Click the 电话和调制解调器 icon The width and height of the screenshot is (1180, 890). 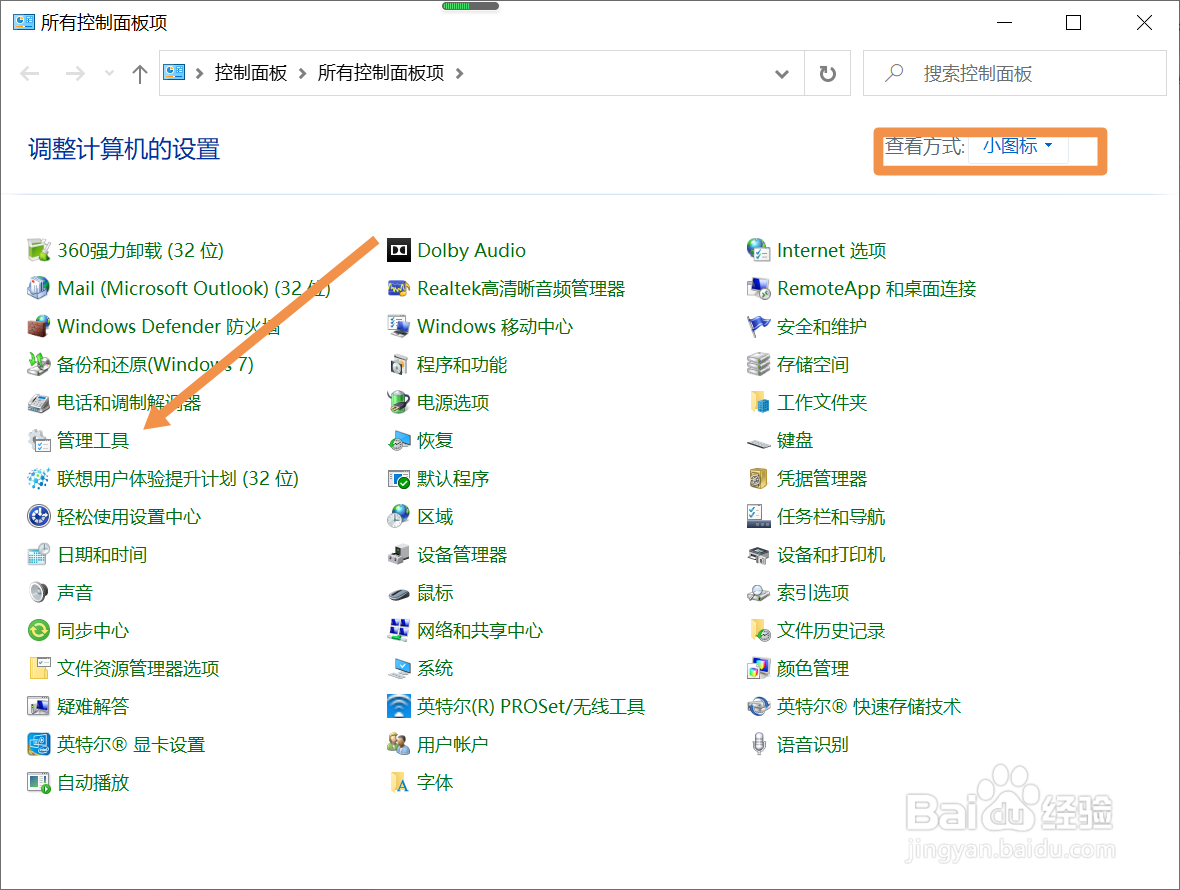click(x=38, y=402)
